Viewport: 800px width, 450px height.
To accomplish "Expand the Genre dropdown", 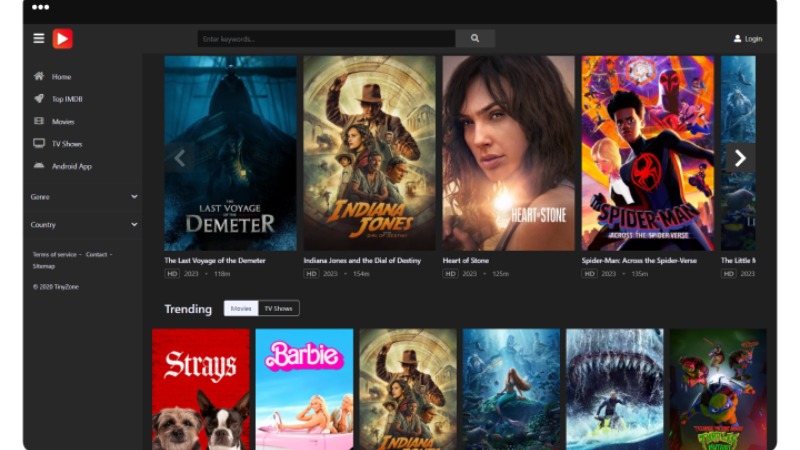I will (x=84, y=197).
